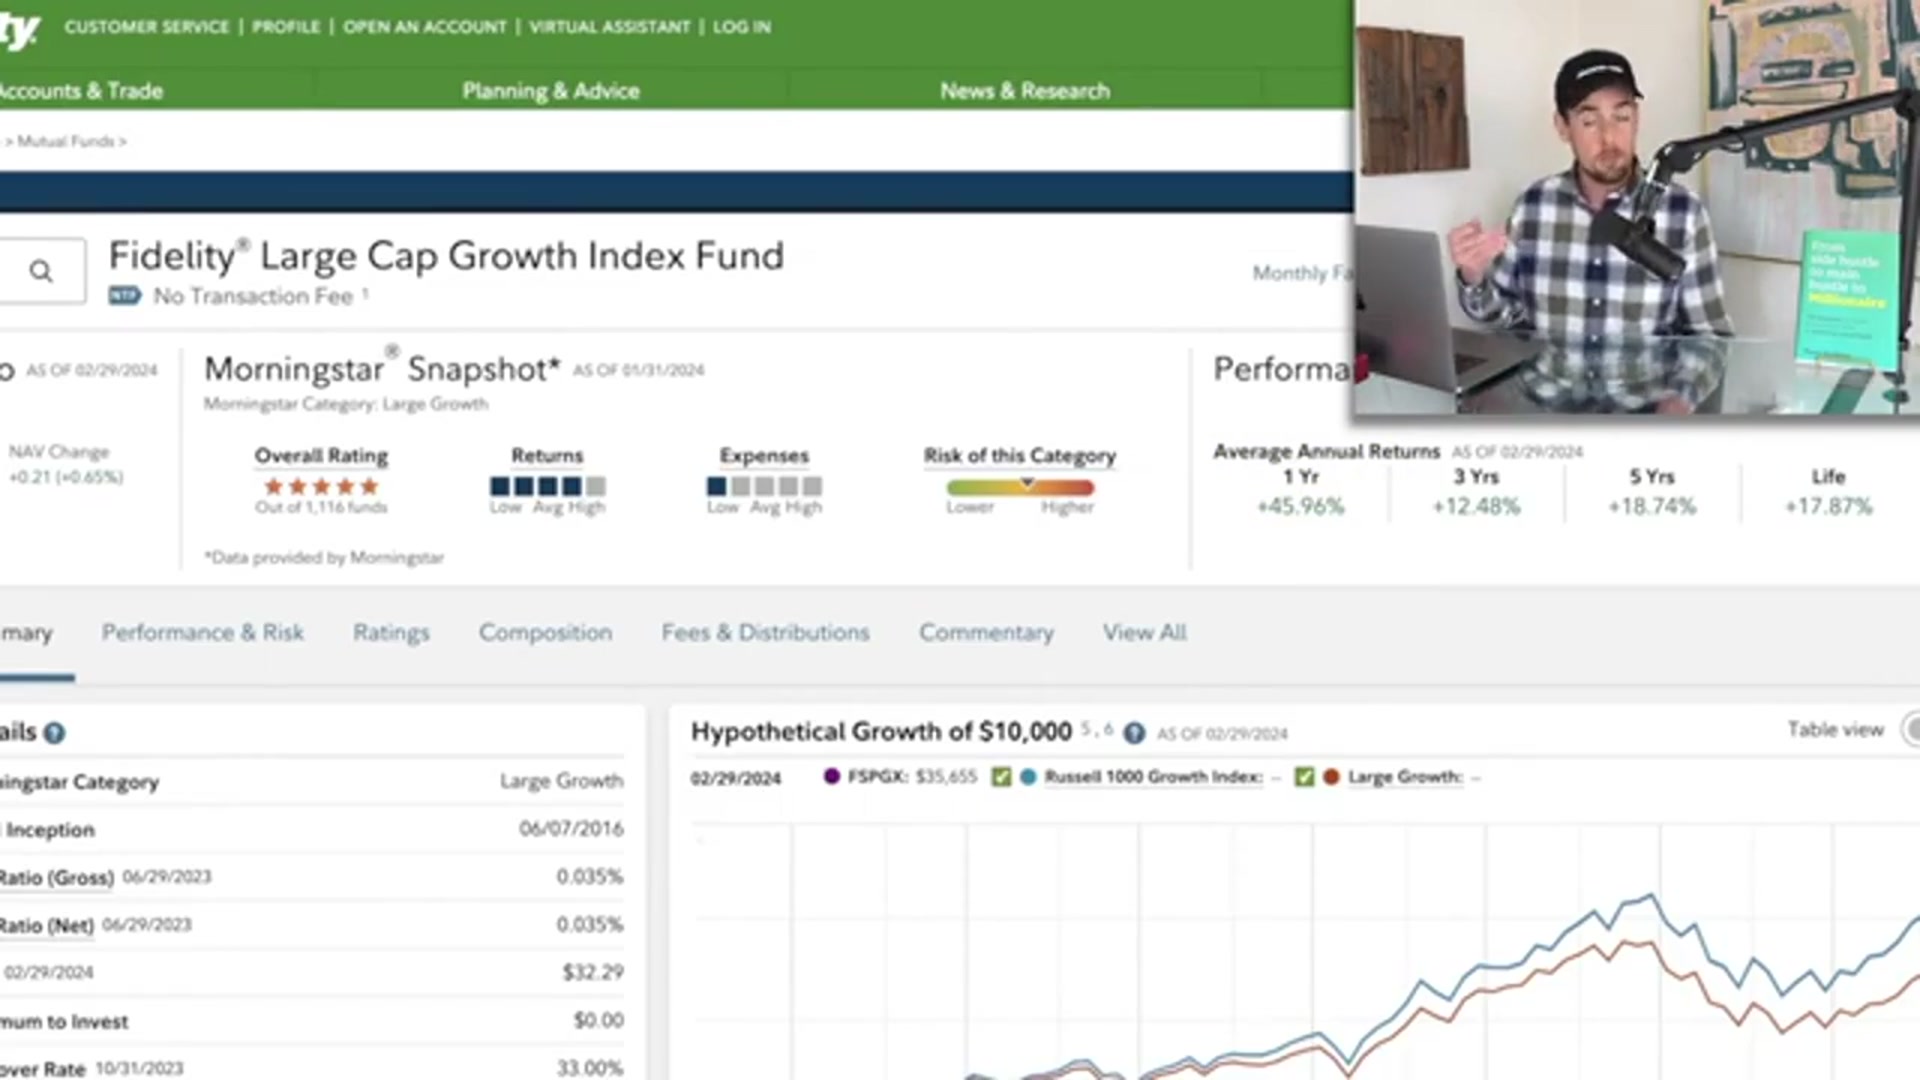Screen dimensions: 1920x1080
Task: Open help icon next to Details heading
Action: (55, 733)
